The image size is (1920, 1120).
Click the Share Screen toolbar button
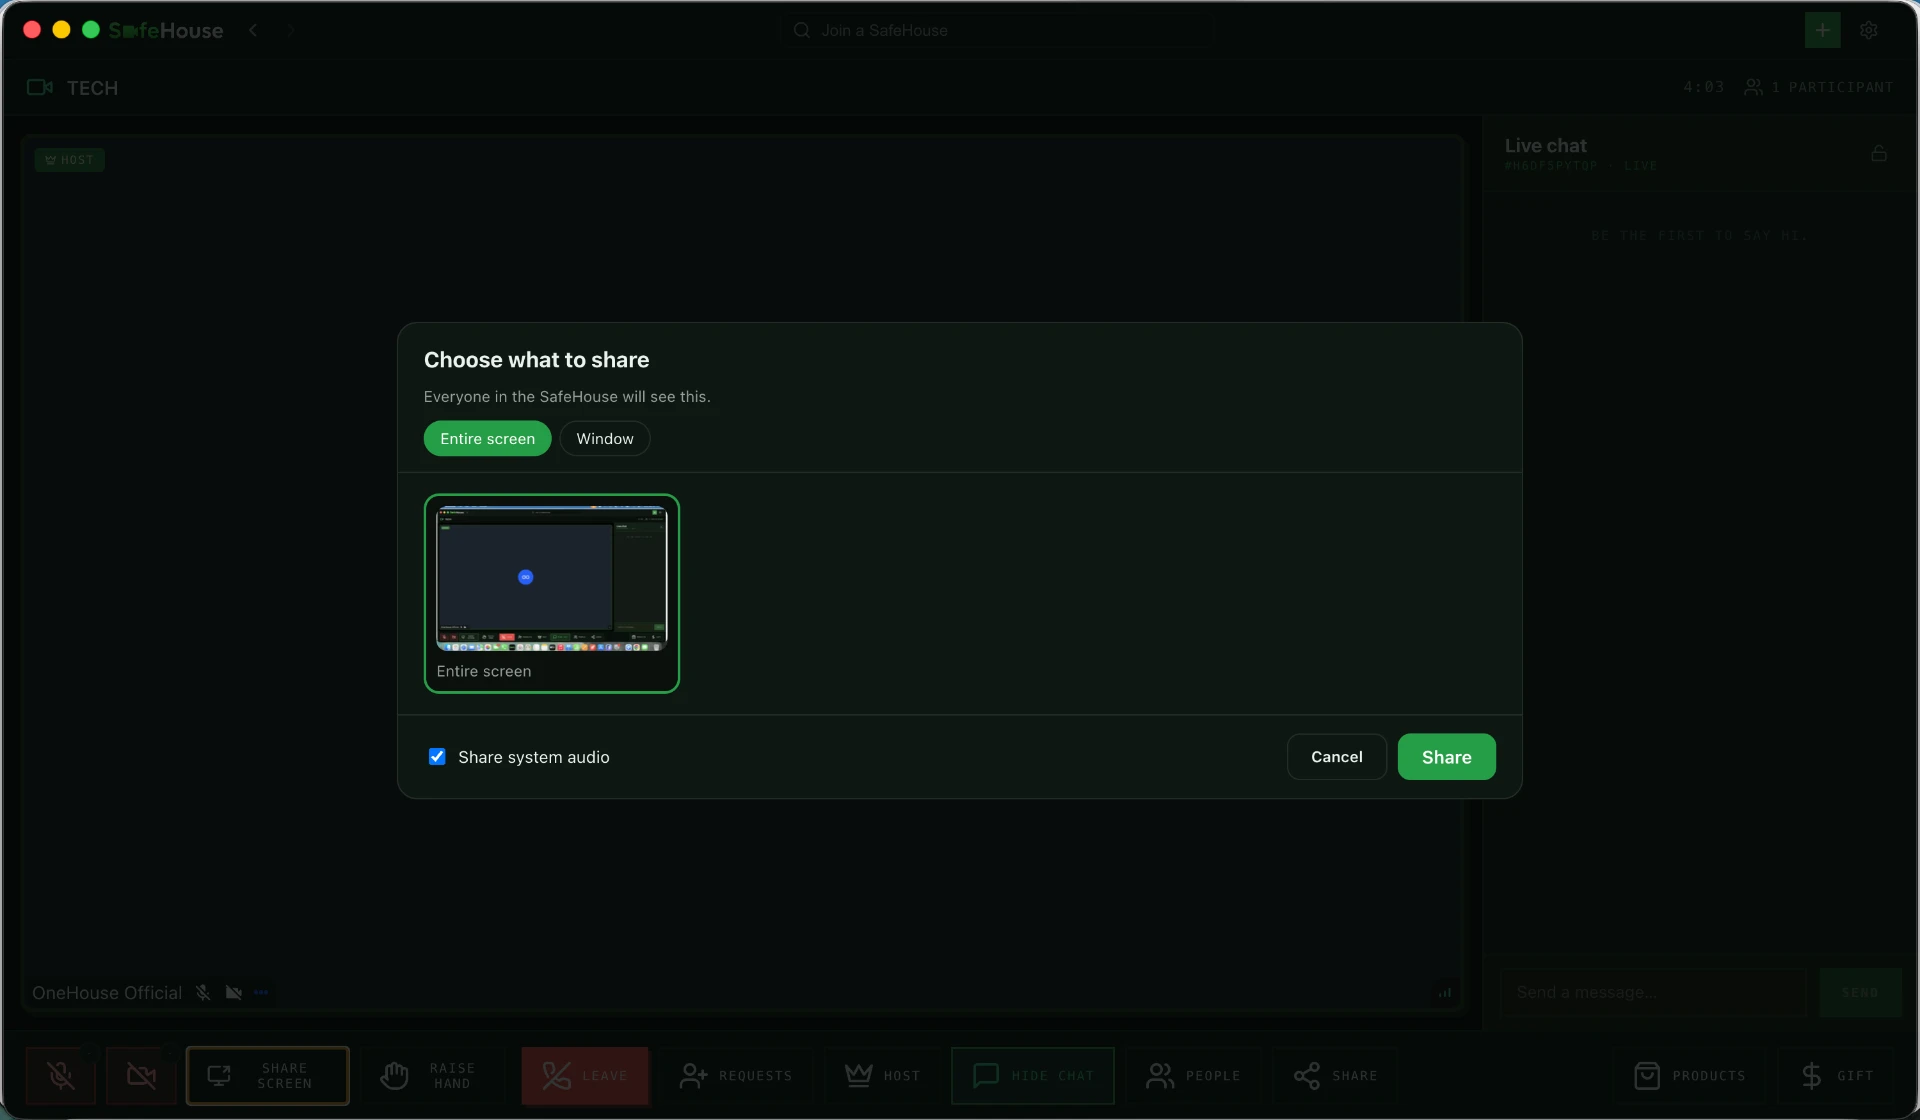click(x=268, y=1076)
